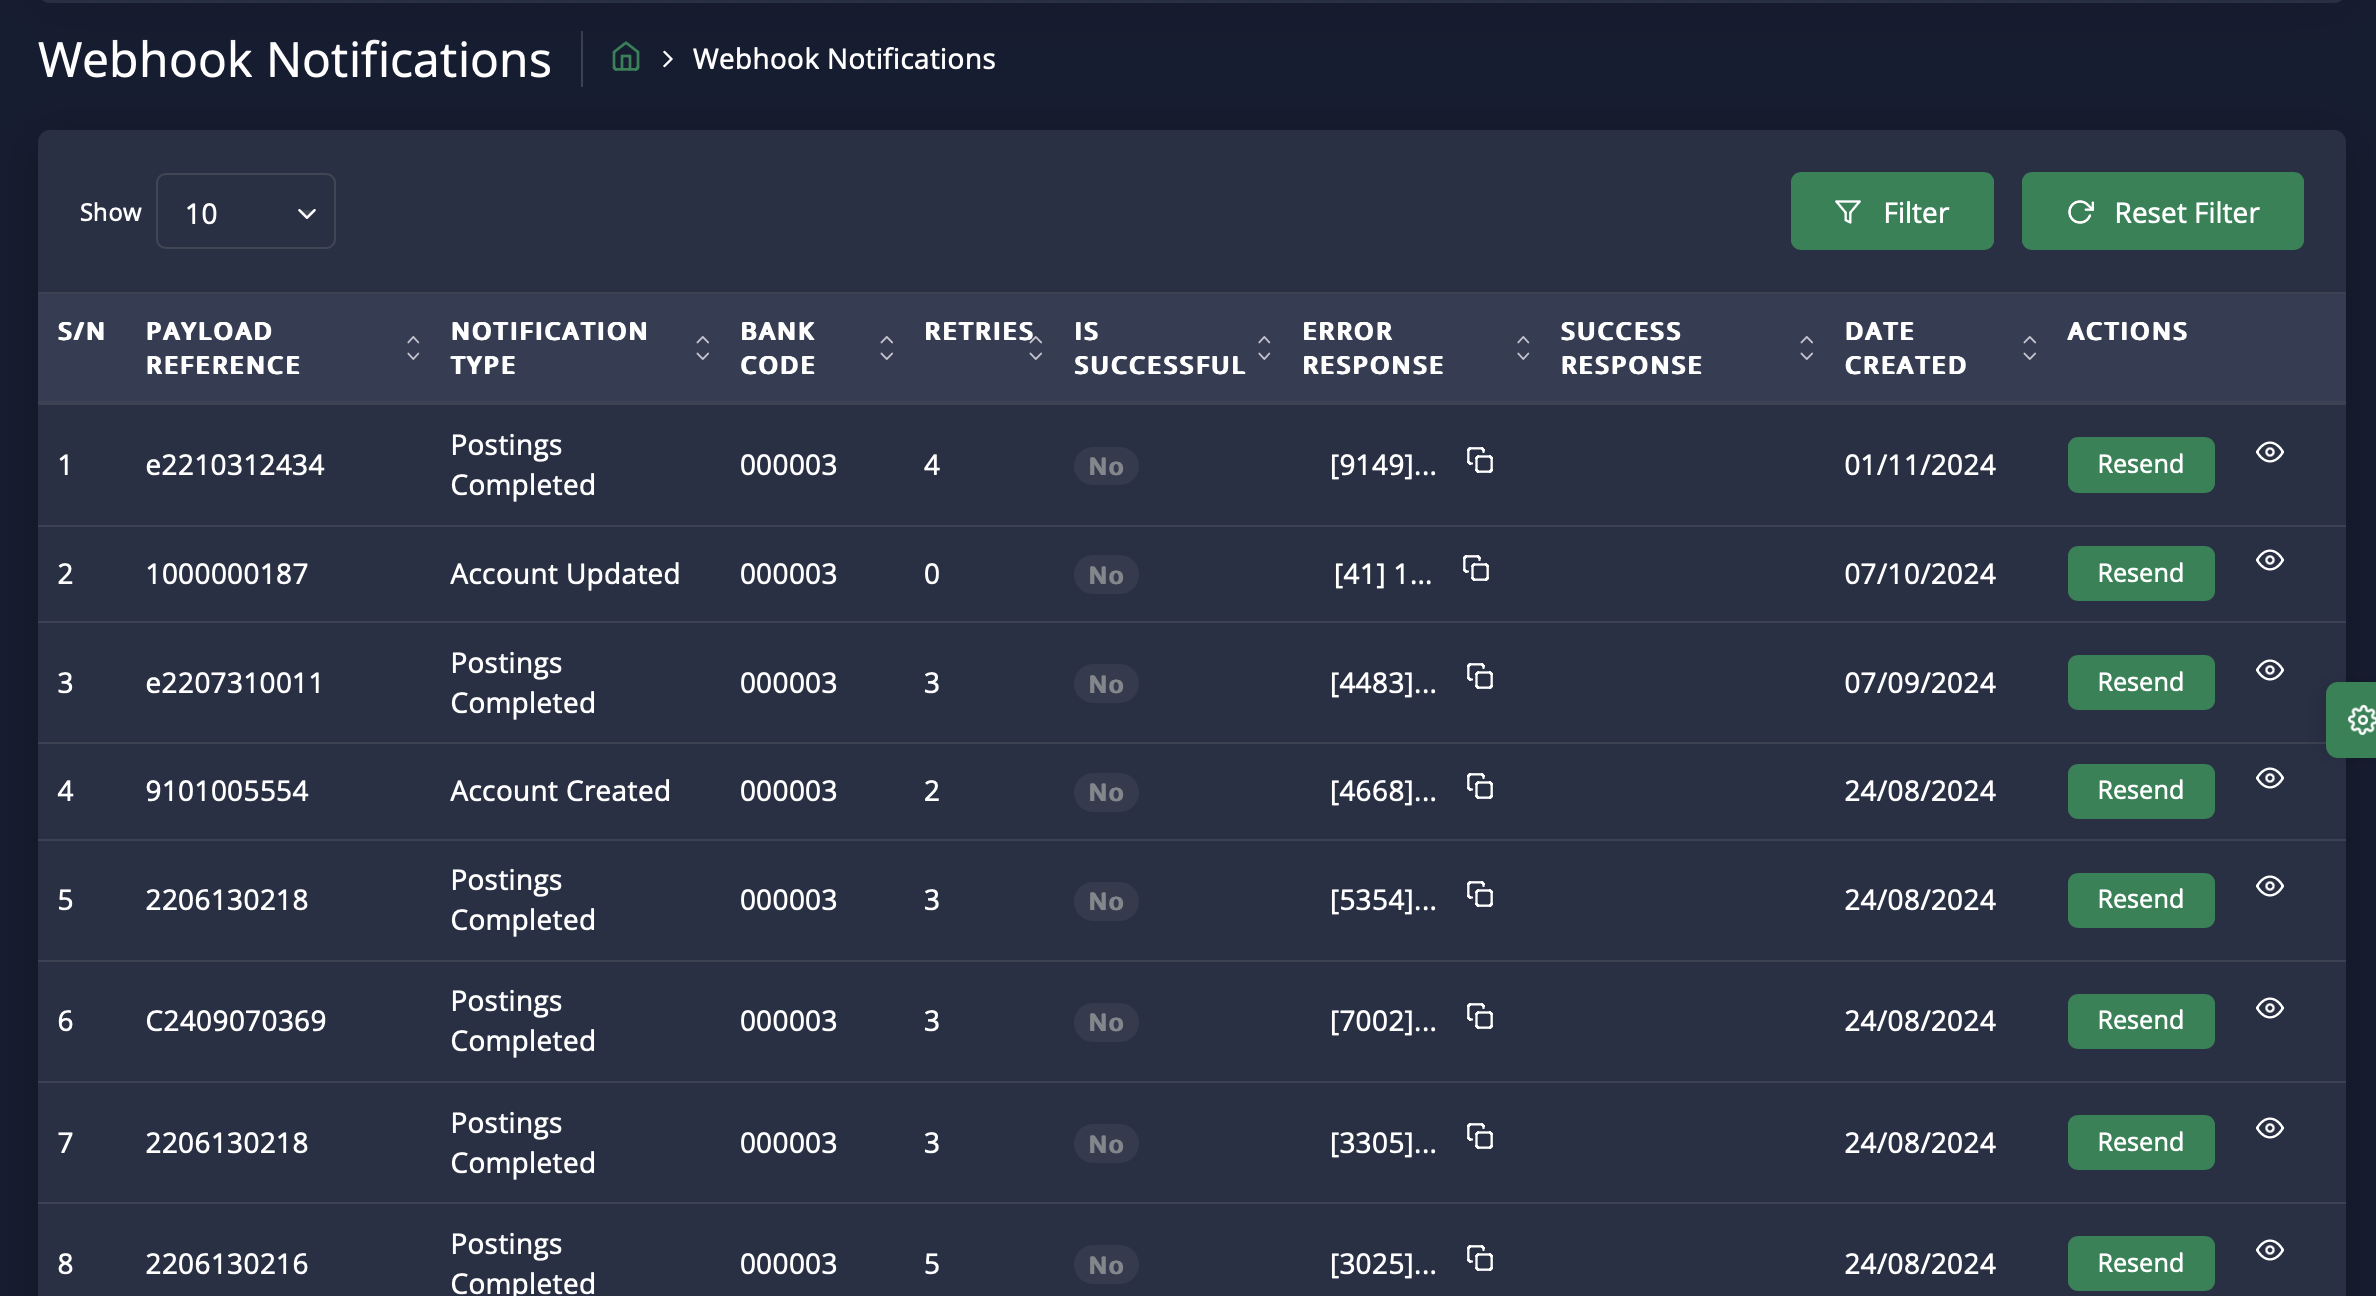Click the Webhook Notifications breadcrumb text
Image resolution: width=2376 pixels, height=1296 pixels.
843,59
